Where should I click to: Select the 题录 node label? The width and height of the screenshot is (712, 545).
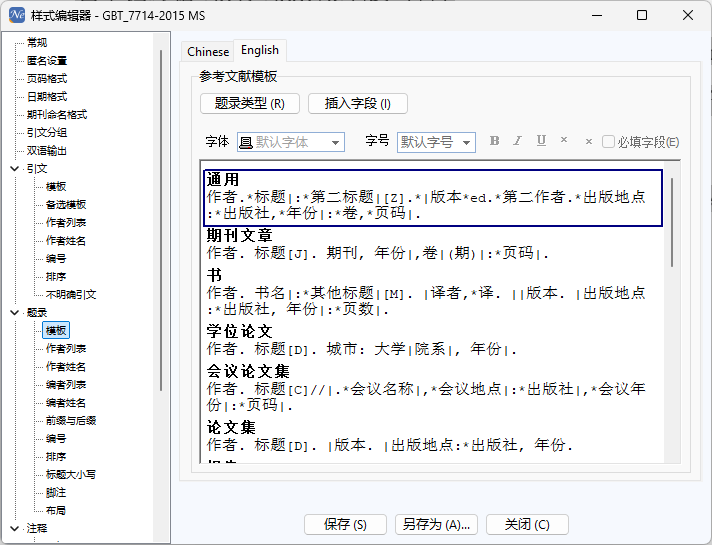[x=37, y=312]
